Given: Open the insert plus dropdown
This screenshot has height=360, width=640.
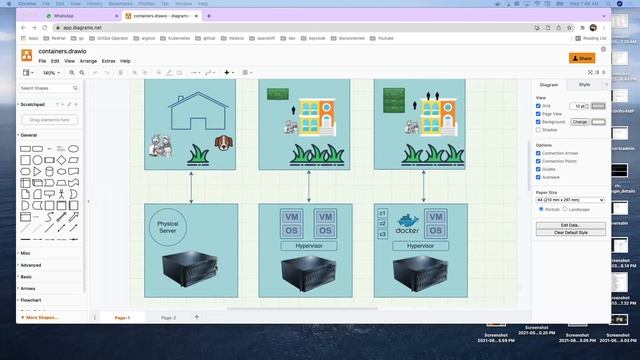Looking at the screenshot, I should click(x=229, y=73).
